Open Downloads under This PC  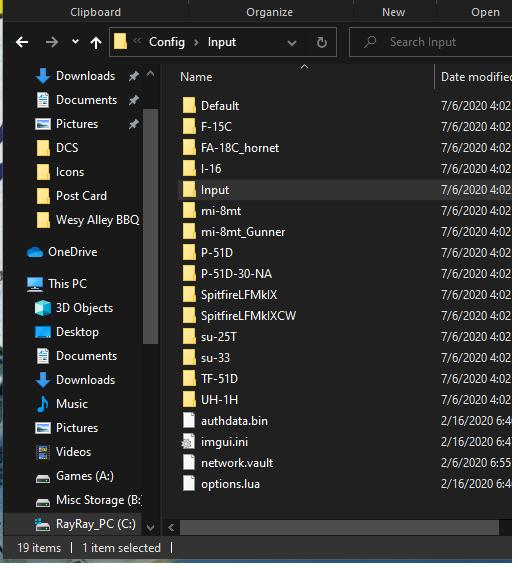[x=75, y=380]
